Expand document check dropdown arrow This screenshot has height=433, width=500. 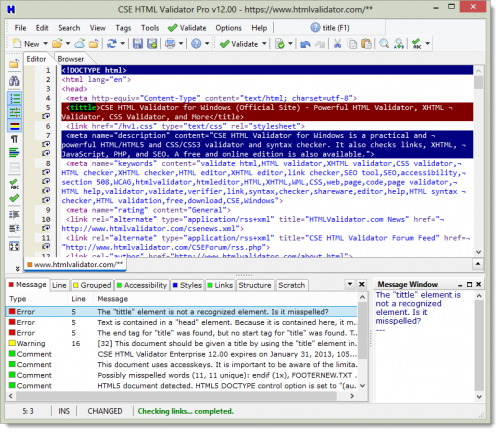(x=290, y=44)
